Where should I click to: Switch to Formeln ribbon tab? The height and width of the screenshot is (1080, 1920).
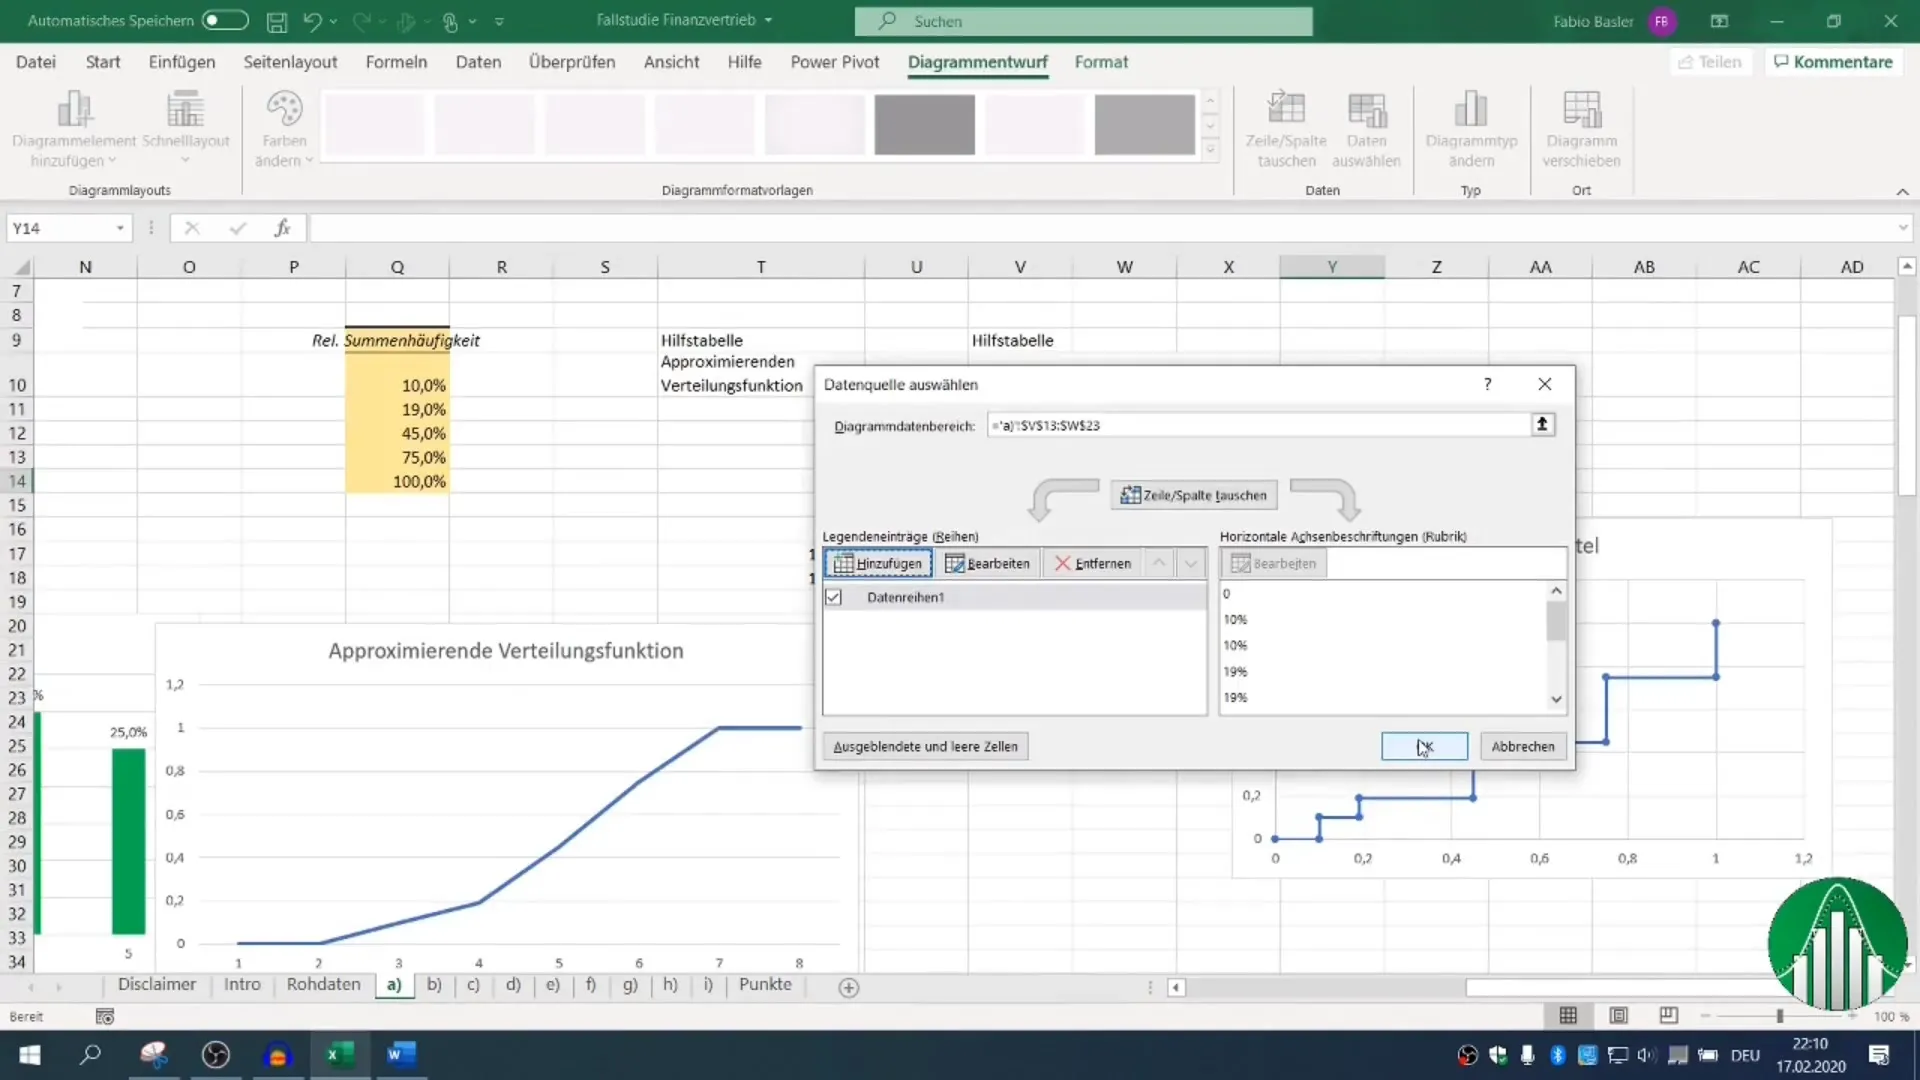pos(396,62)
